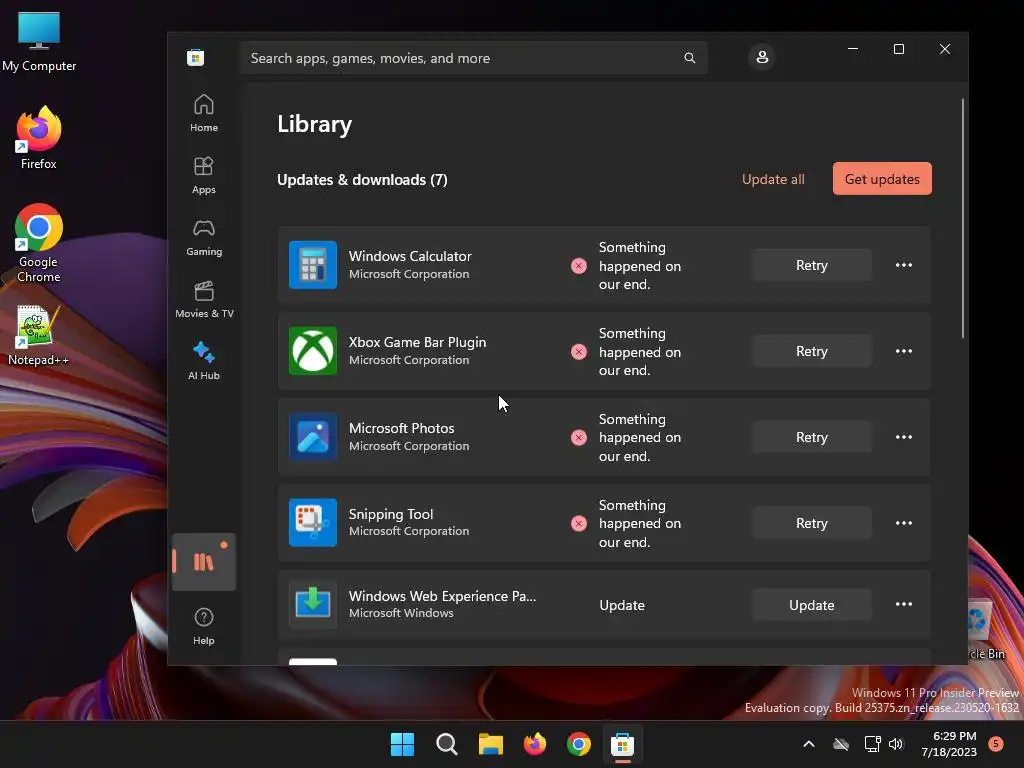1024x768 pixels.
Task: Click the Get updates button
Action: (x=882, y=179)
